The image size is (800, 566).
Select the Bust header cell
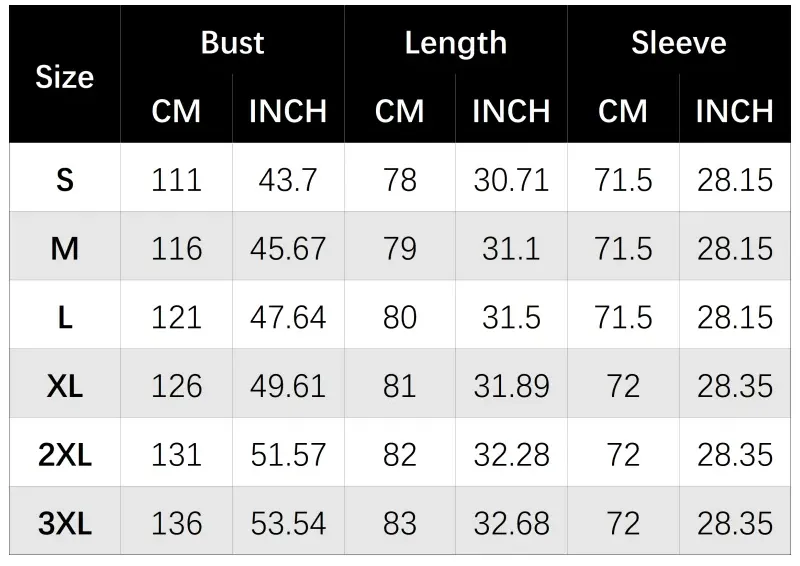tap(232, 43)
